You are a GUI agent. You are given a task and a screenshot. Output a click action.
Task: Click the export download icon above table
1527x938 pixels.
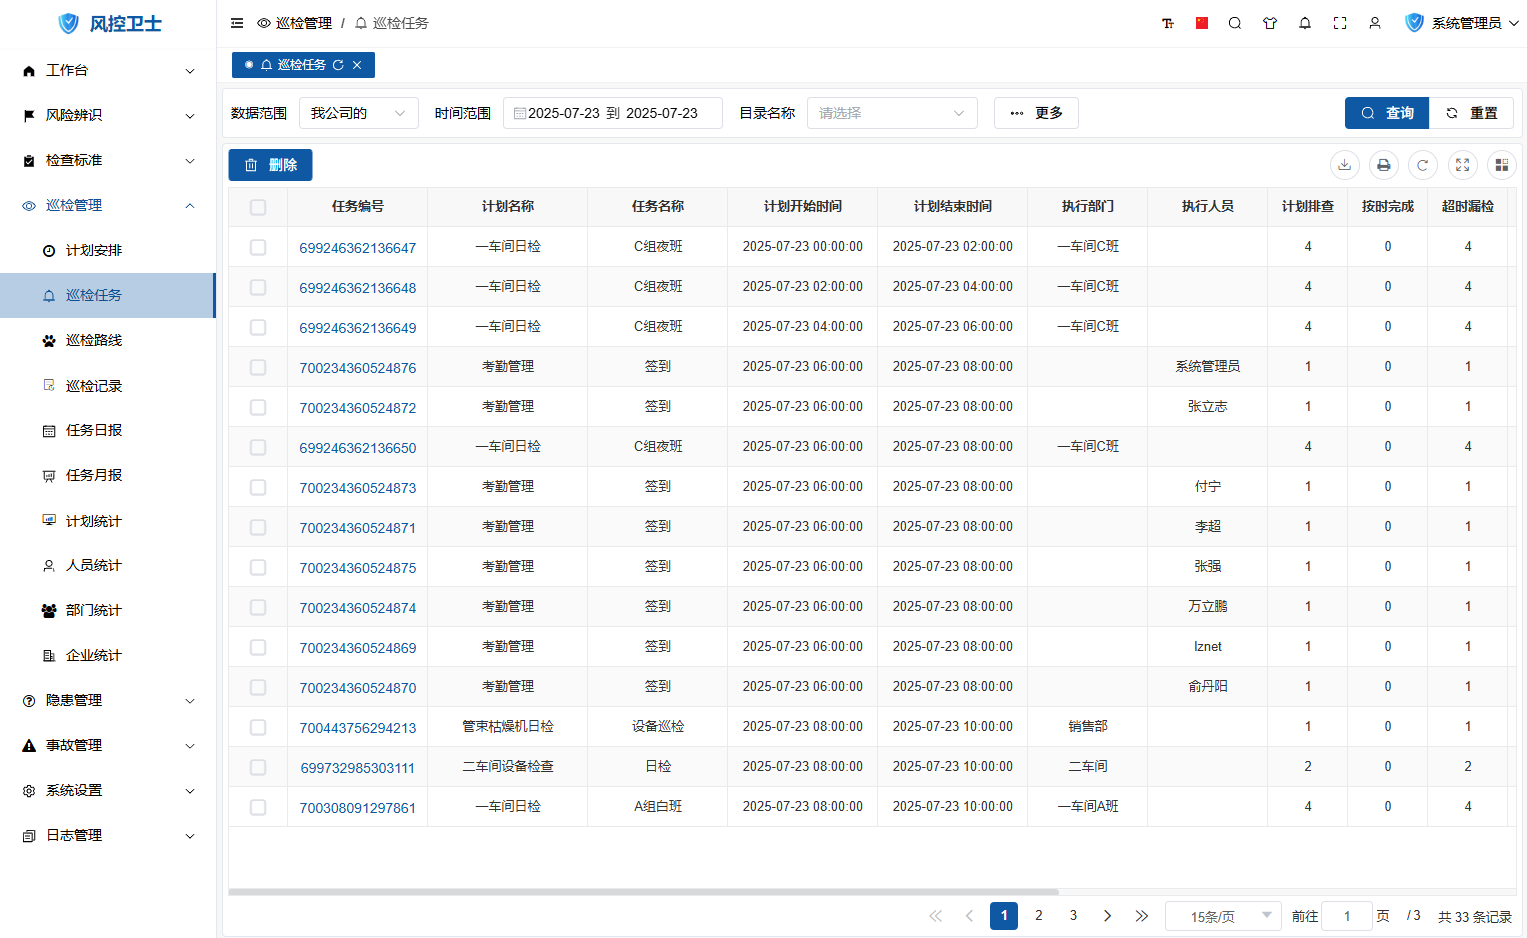(x=1344, y=165)
